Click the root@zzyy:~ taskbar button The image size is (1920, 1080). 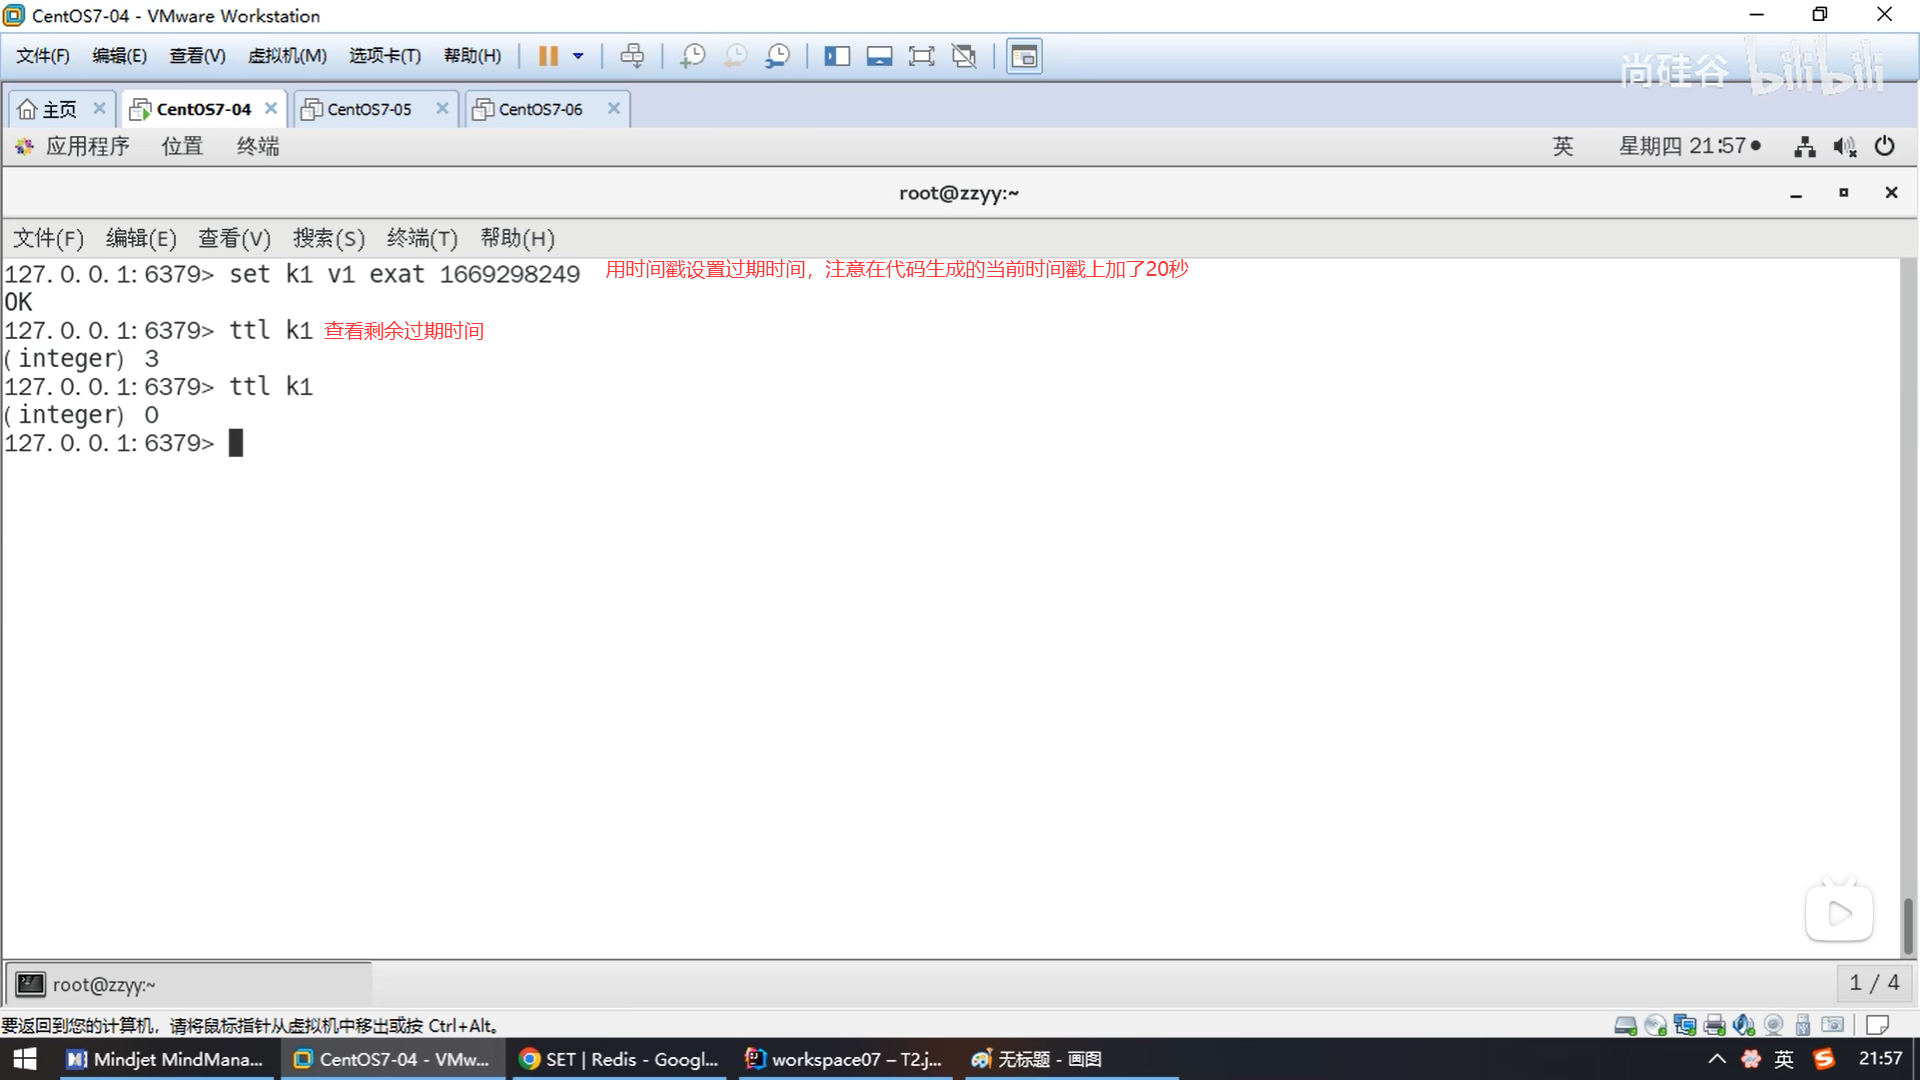103,985
